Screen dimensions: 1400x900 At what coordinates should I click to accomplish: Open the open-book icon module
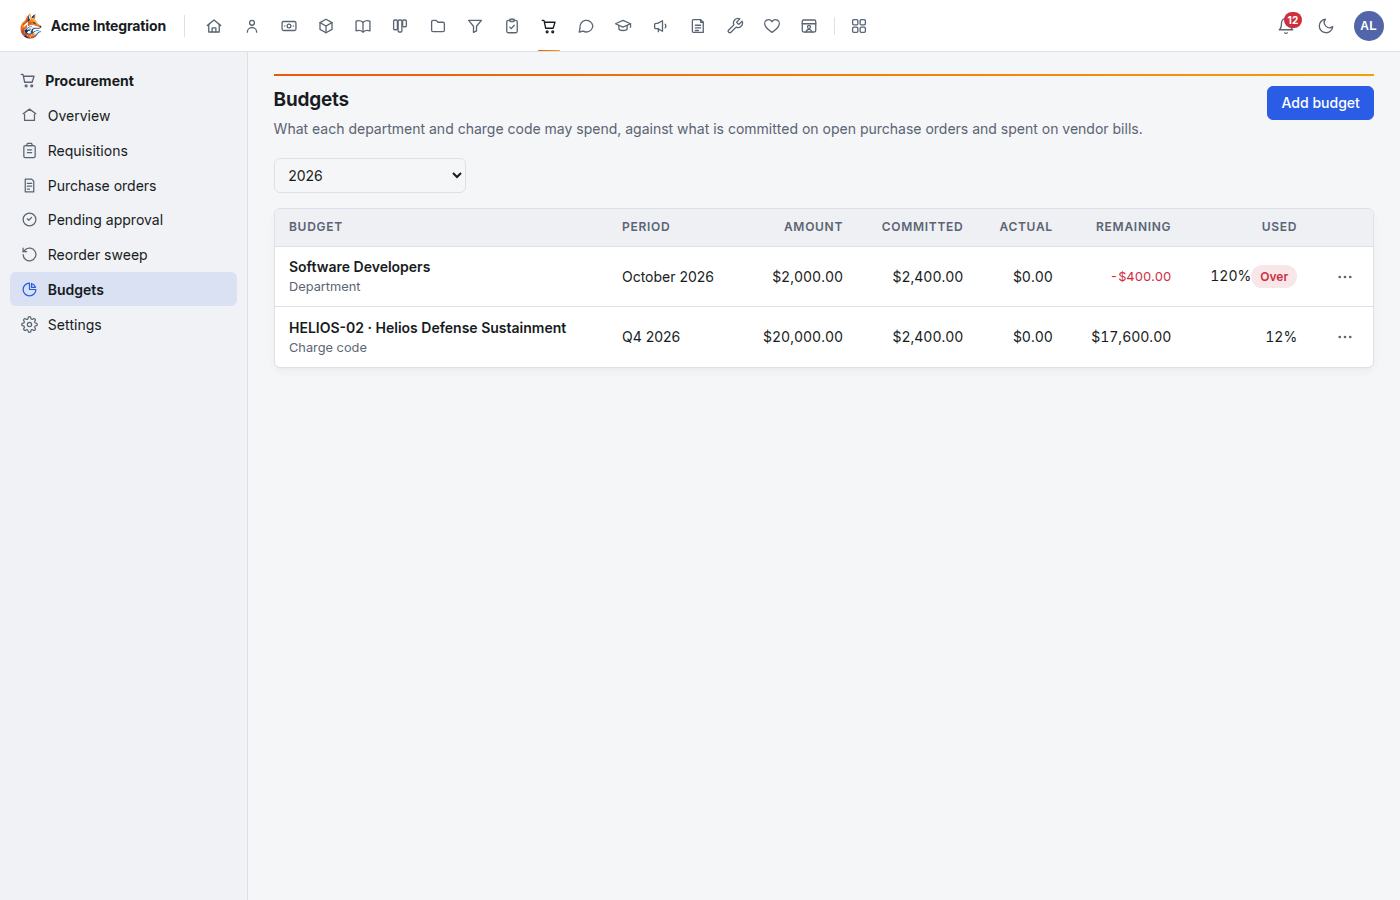(363, 26)
